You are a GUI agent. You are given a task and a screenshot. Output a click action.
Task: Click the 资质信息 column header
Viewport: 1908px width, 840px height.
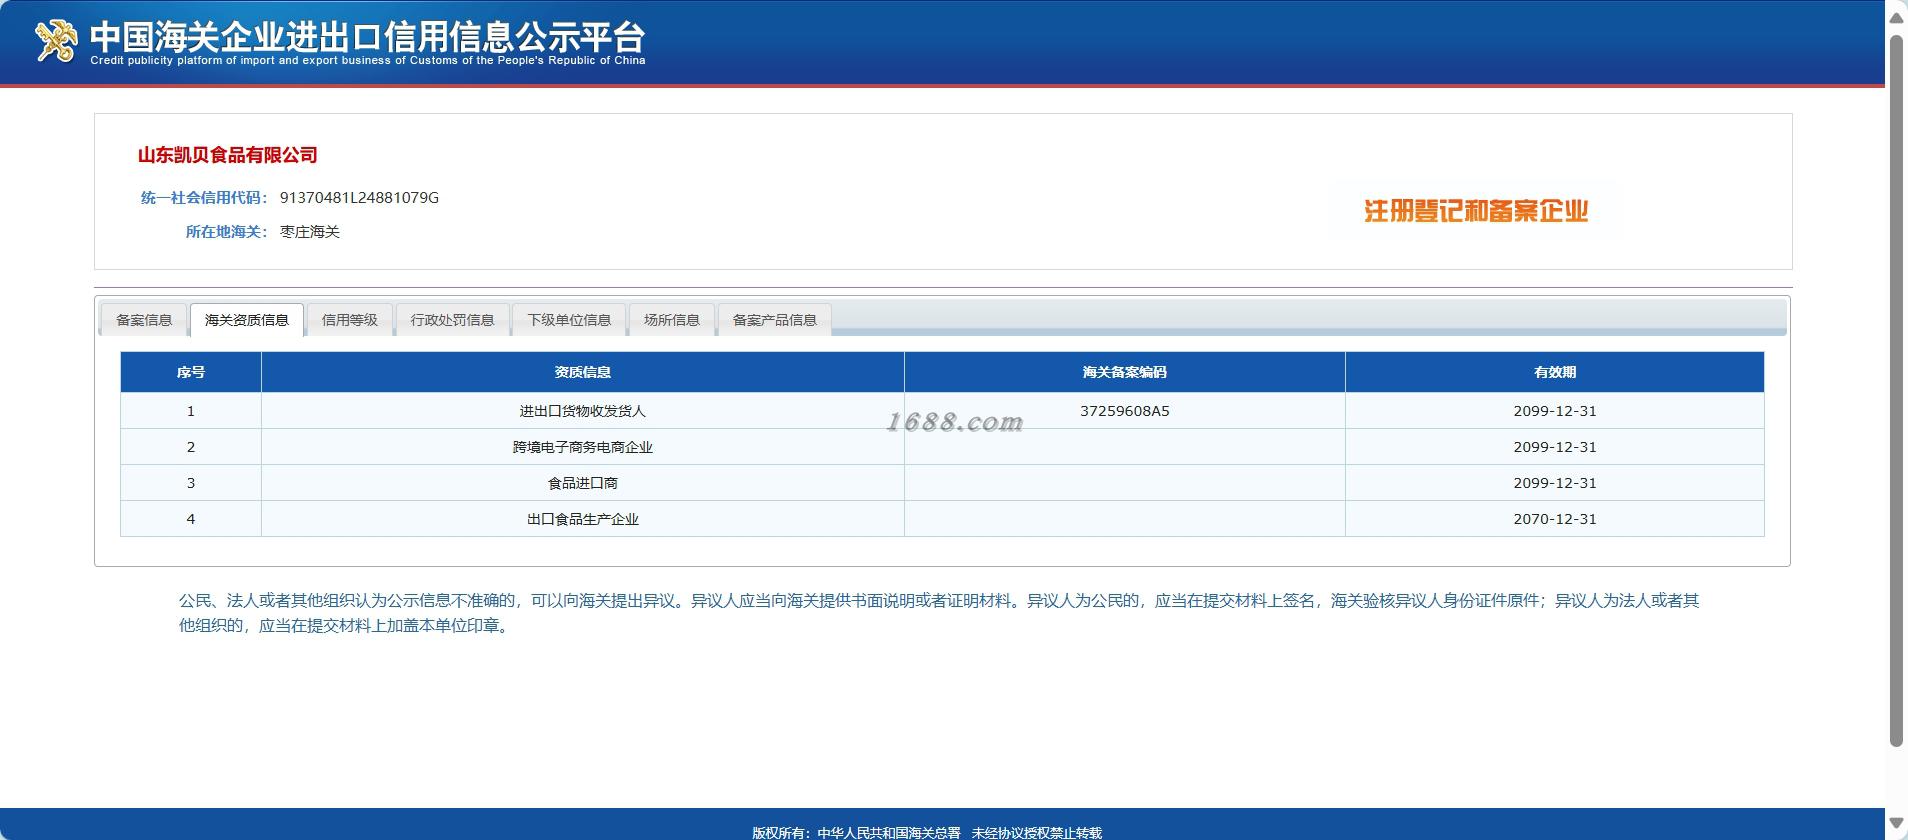point(583,372)
